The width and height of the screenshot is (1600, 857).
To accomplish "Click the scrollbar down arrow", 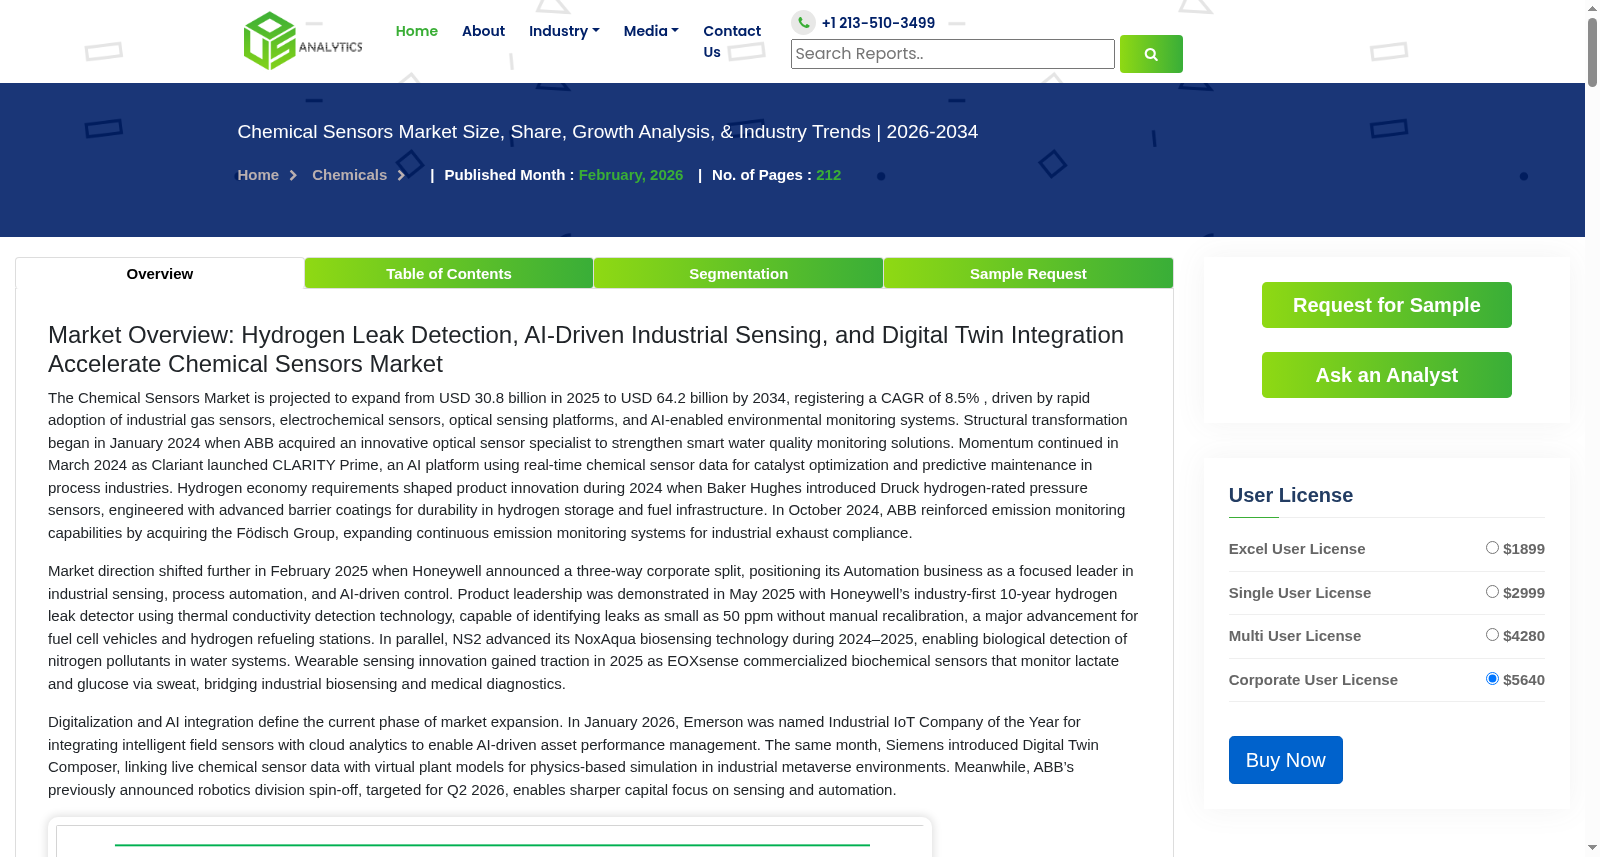I will pos(1592,848).
